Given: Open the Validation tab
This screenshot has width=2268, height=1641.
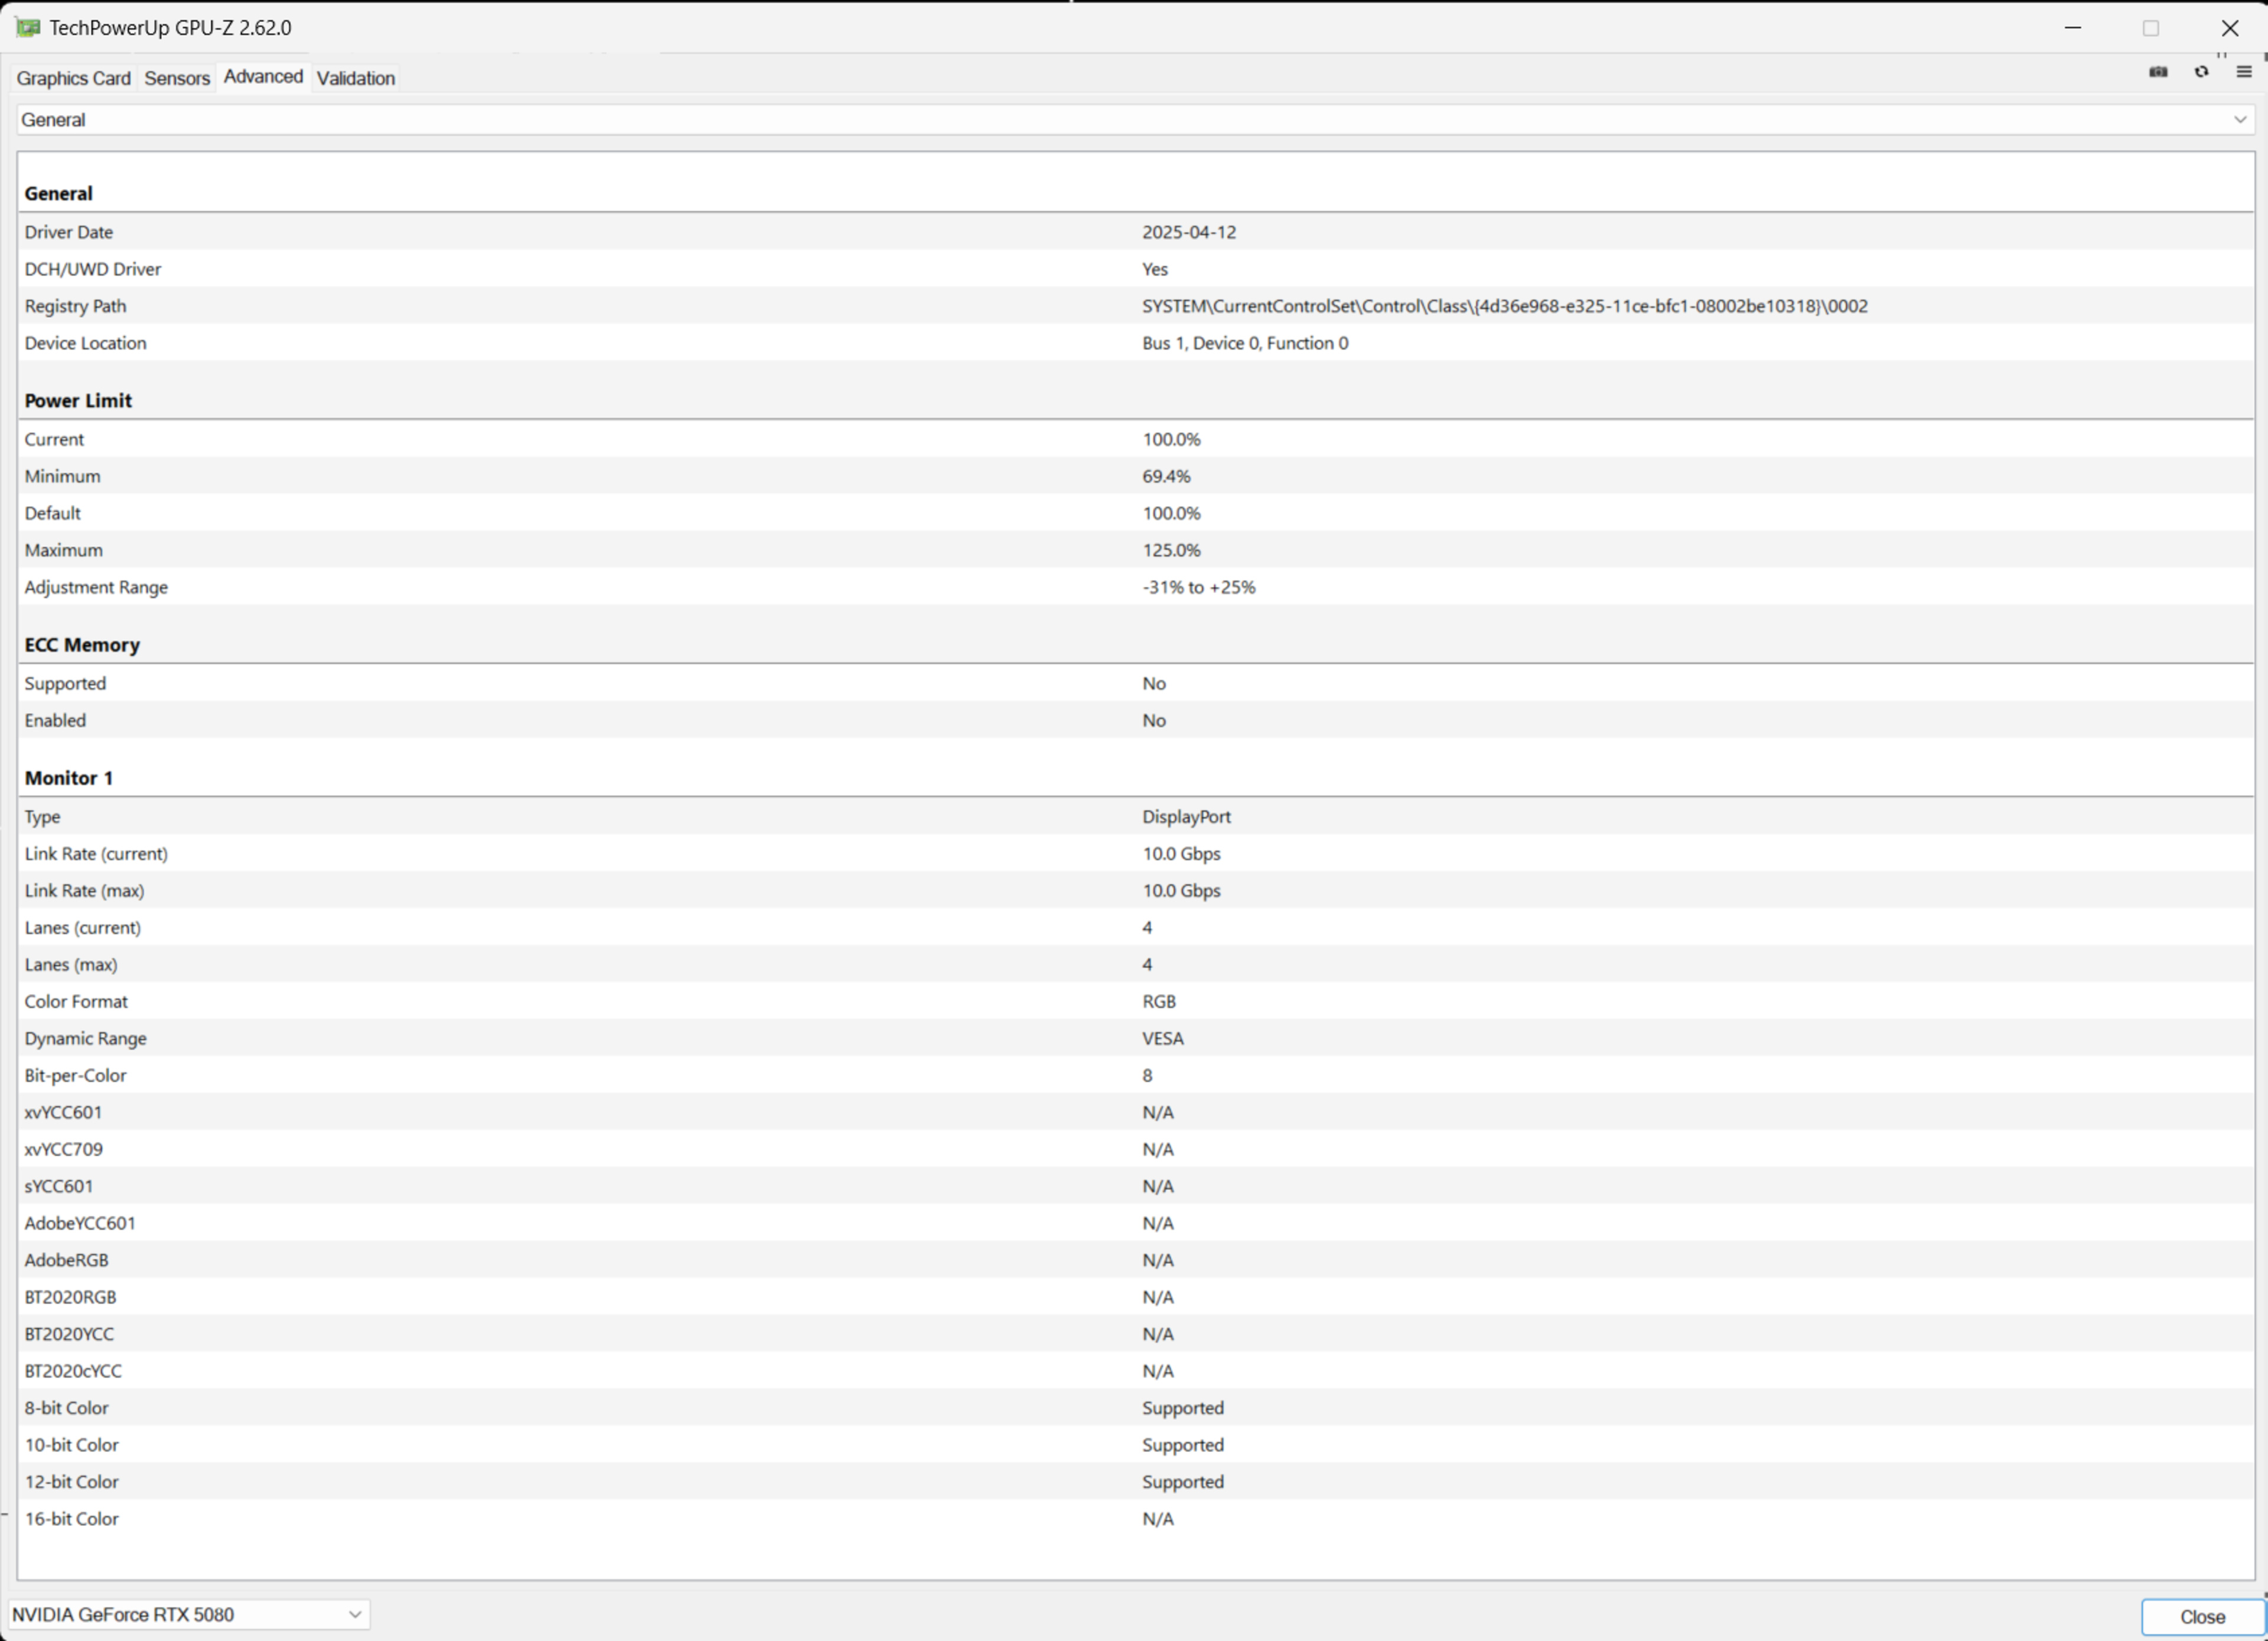Looking at the screenshot, I should [355, 78].
